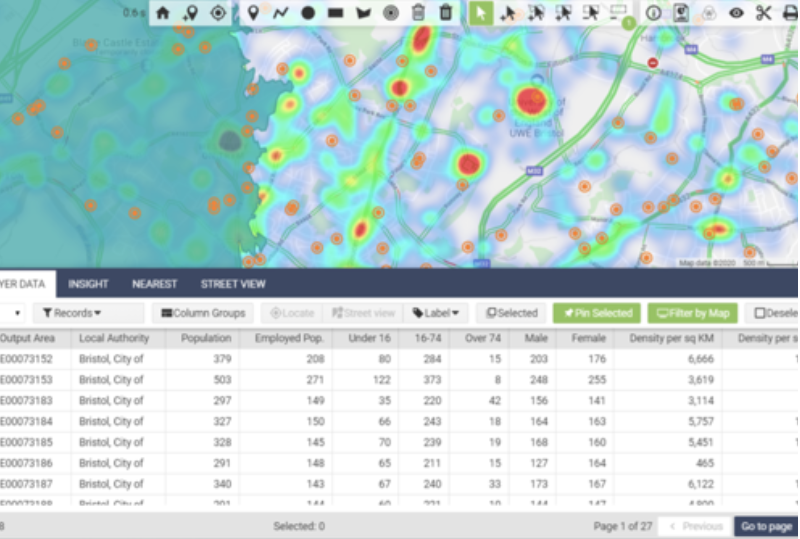Click population value 503

point(222,380)
